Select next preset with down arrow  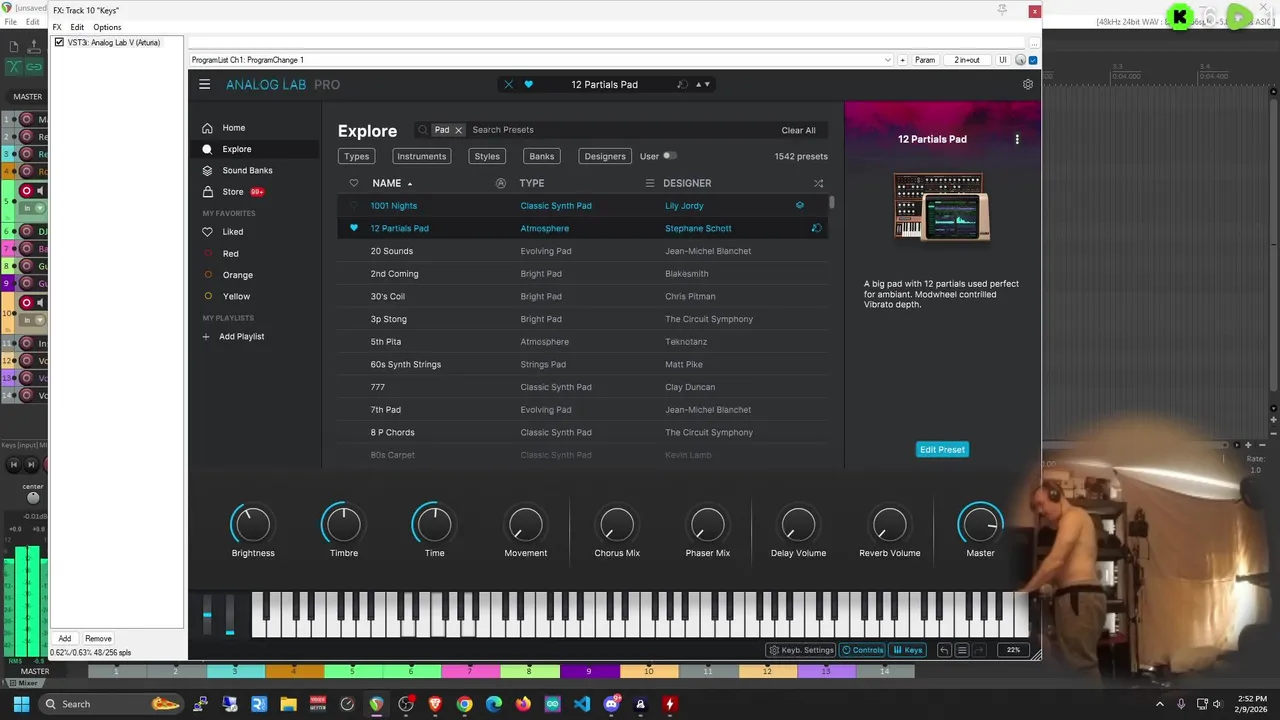point(707,85)
